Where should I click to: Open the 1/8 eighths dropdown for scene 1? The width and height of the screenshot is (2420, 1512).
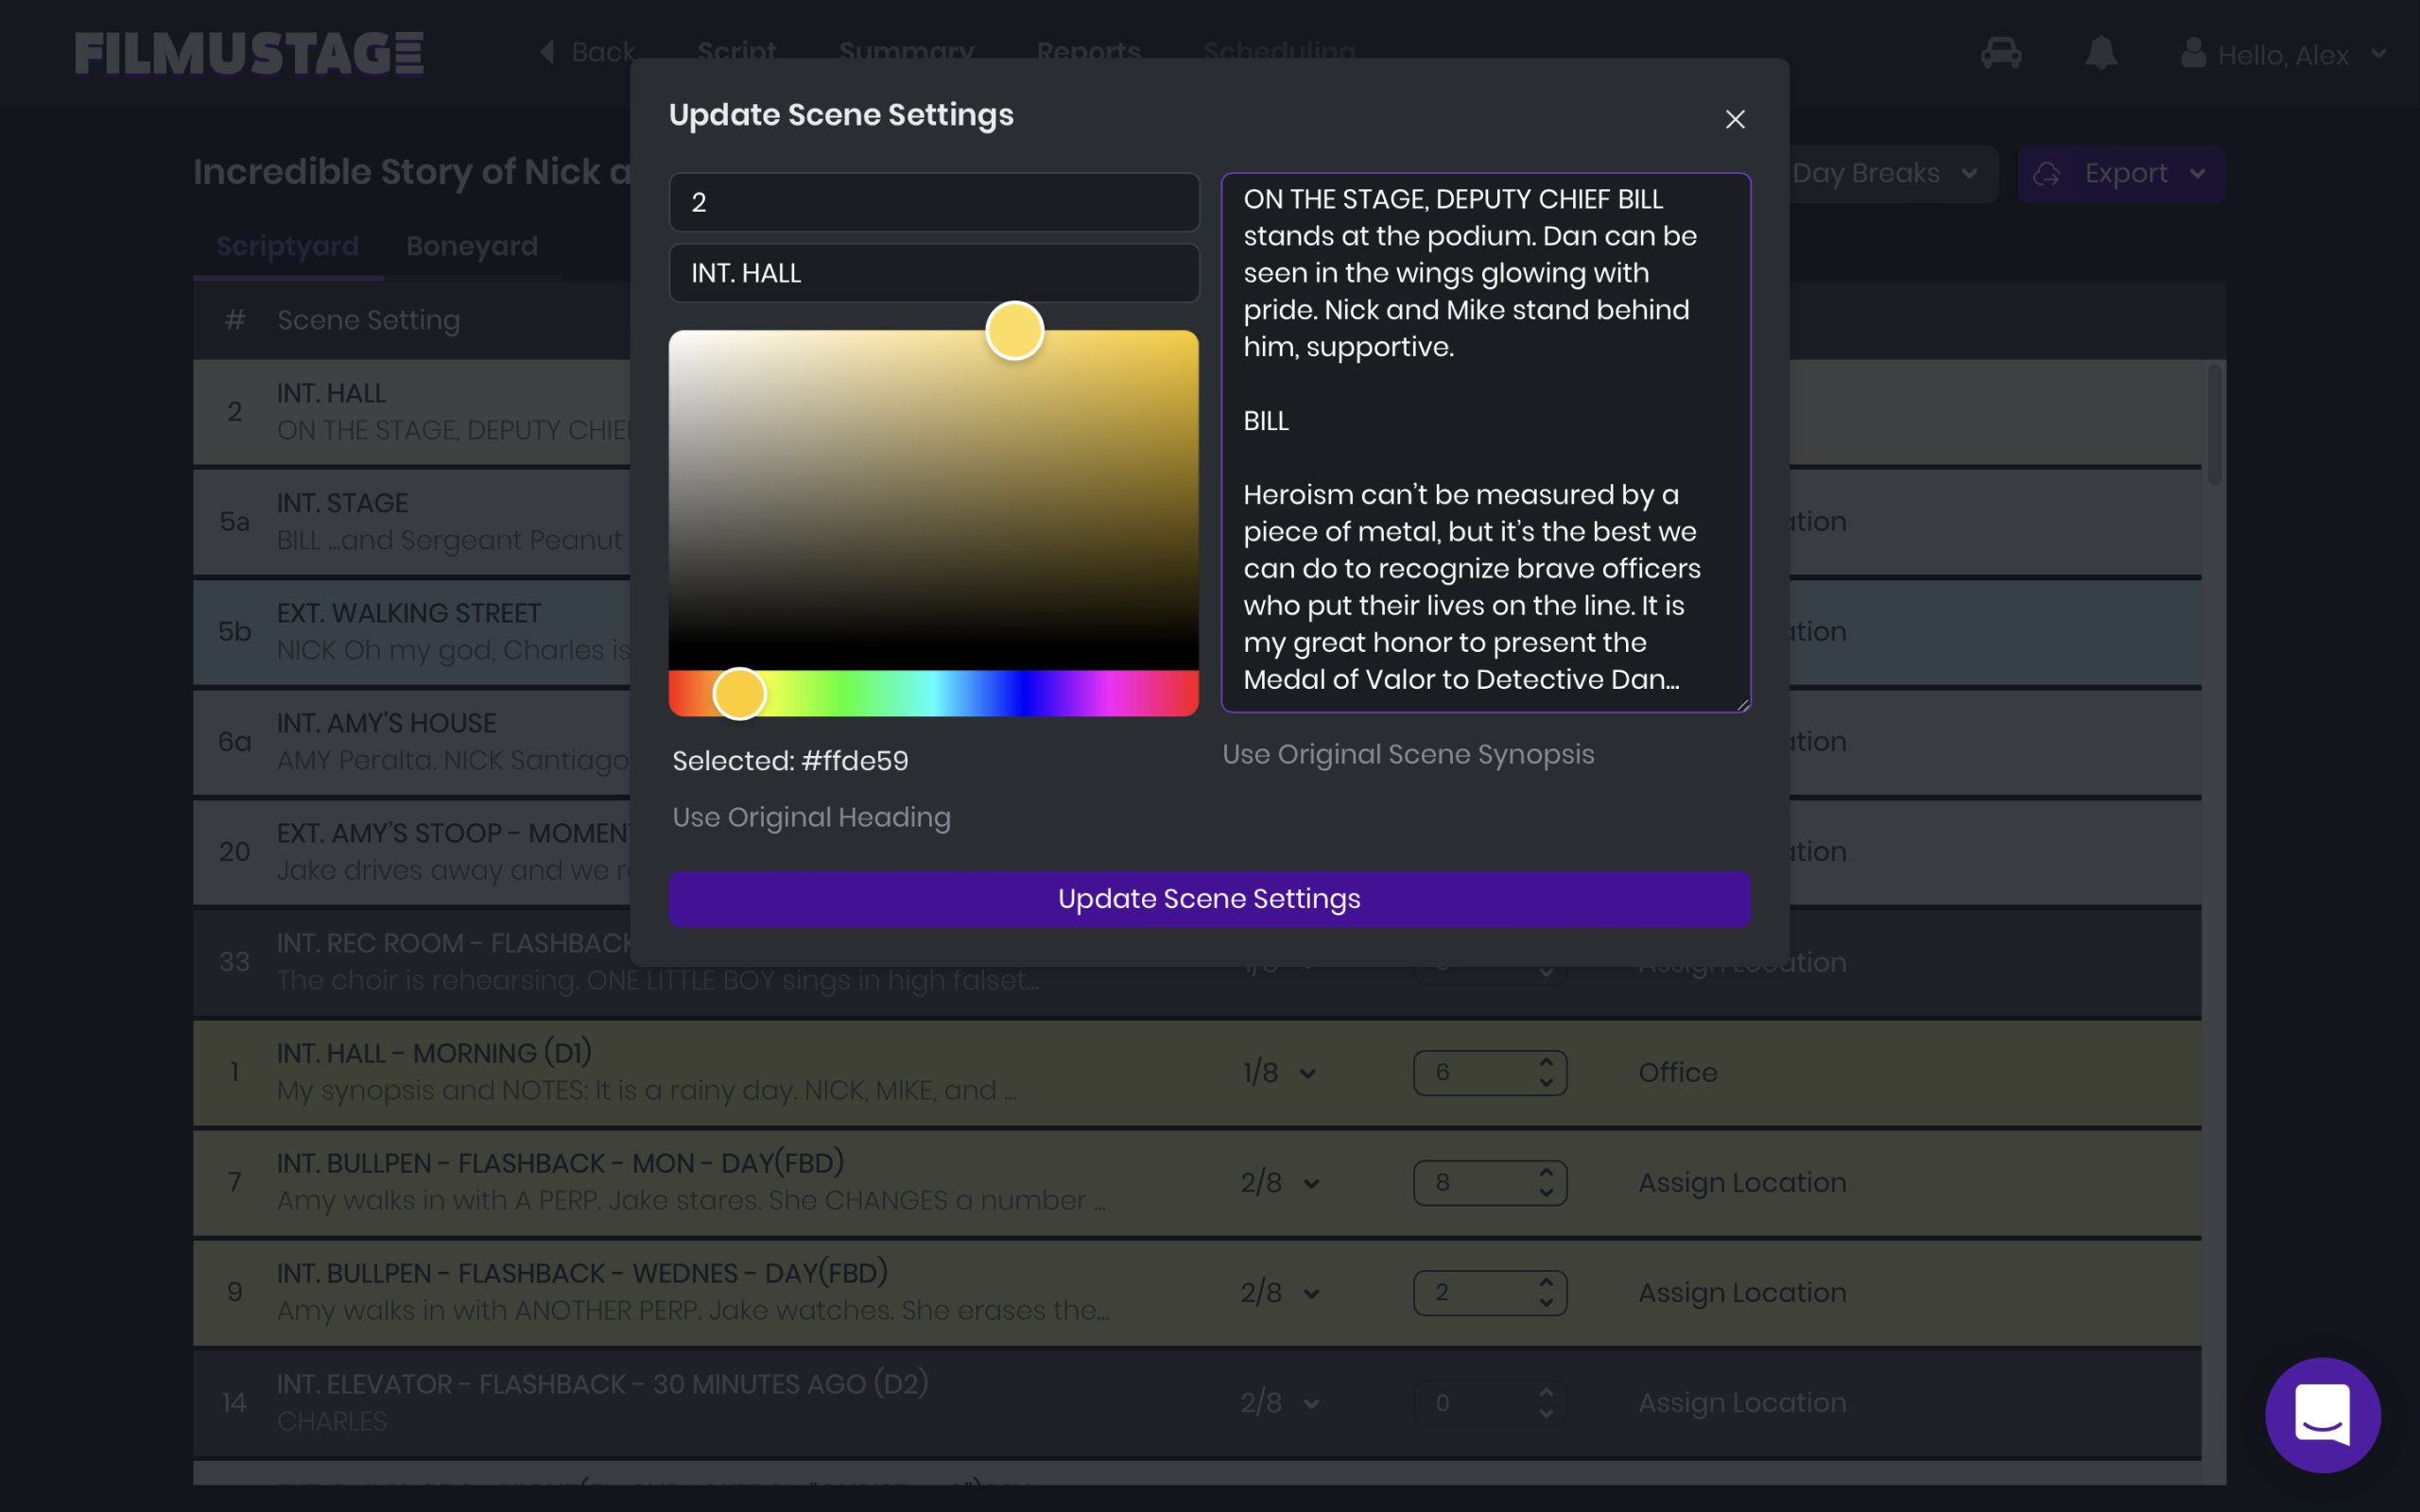pos(1279,1072)
